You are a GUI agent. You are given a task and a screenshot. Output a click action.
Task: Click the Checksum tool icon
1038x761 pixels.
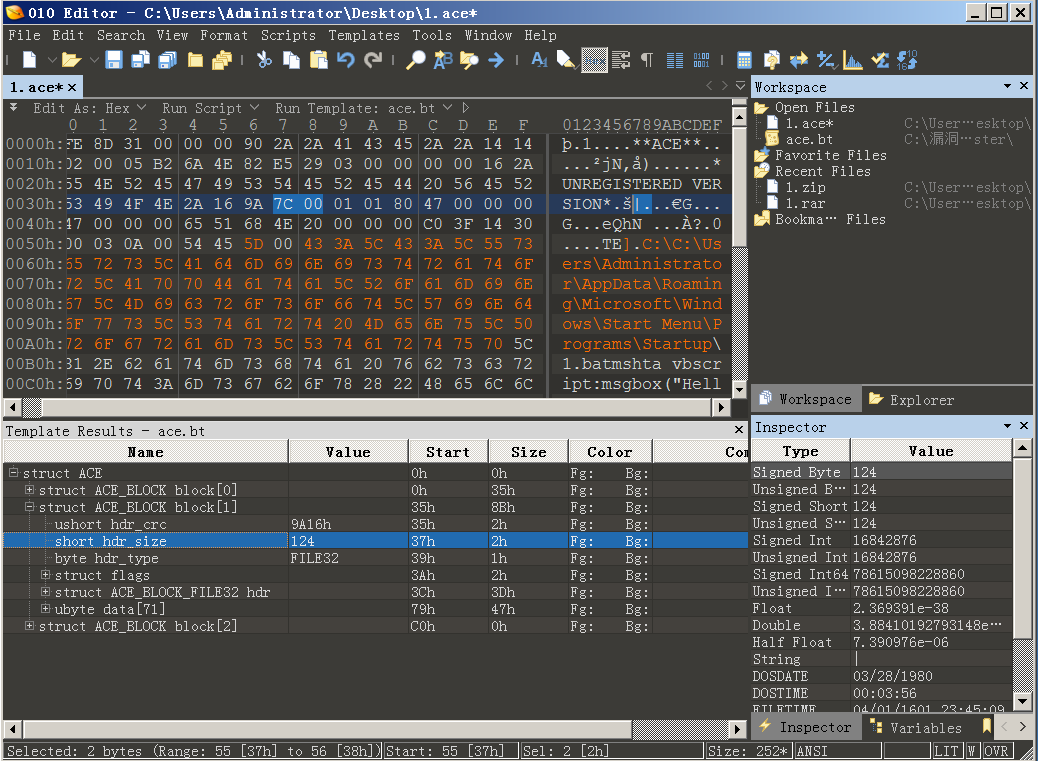880,60
